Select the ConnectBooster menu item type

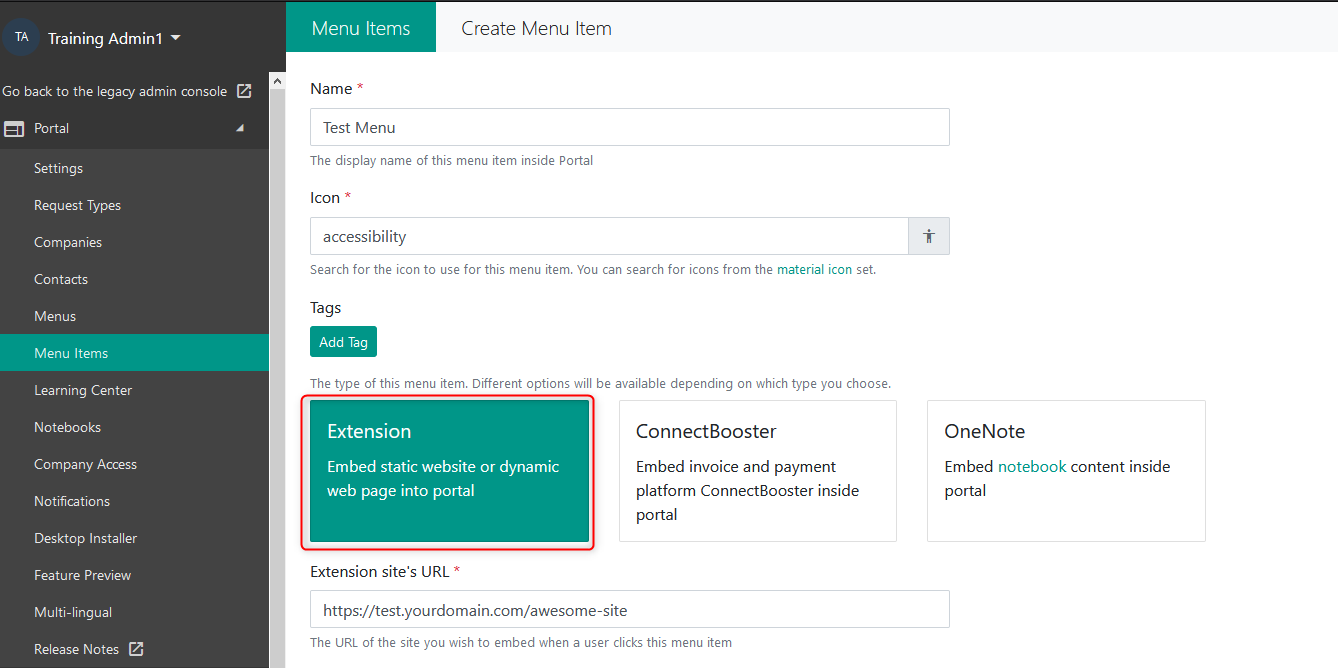pos(757,471)
